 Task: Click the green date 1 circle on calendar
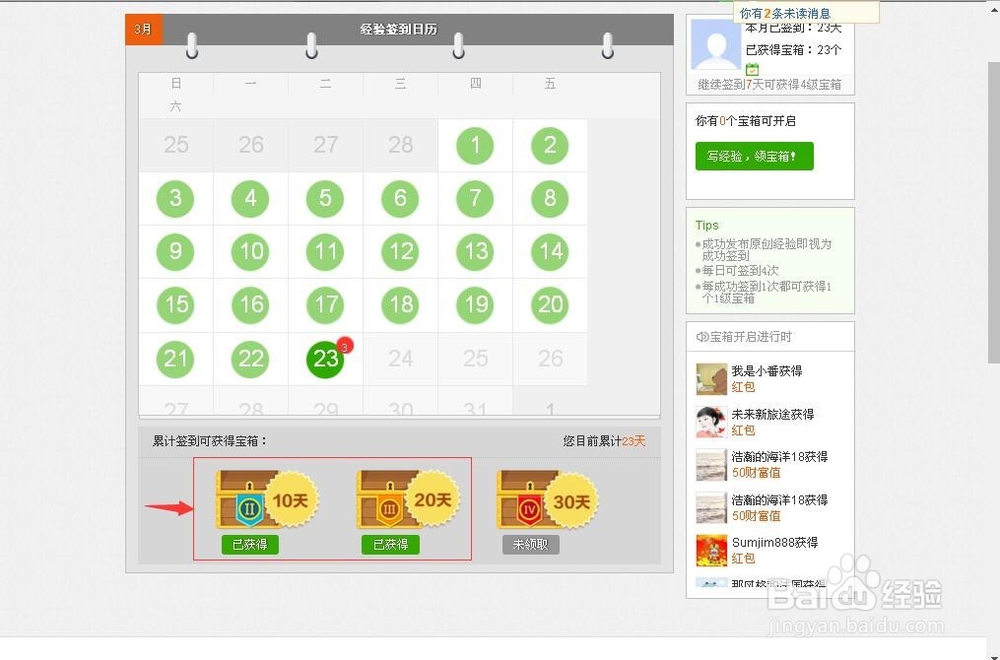pyautogui.click(x=475, y=145)
